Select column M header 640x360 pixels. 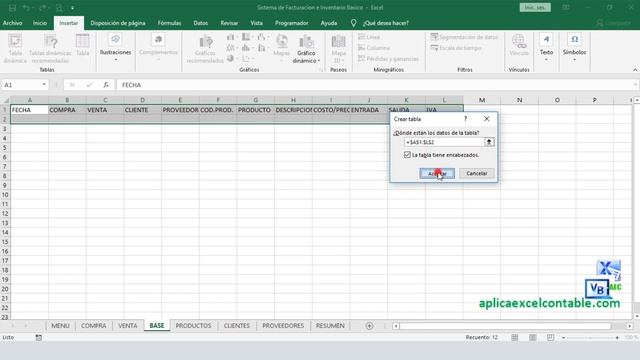point(482,100)
